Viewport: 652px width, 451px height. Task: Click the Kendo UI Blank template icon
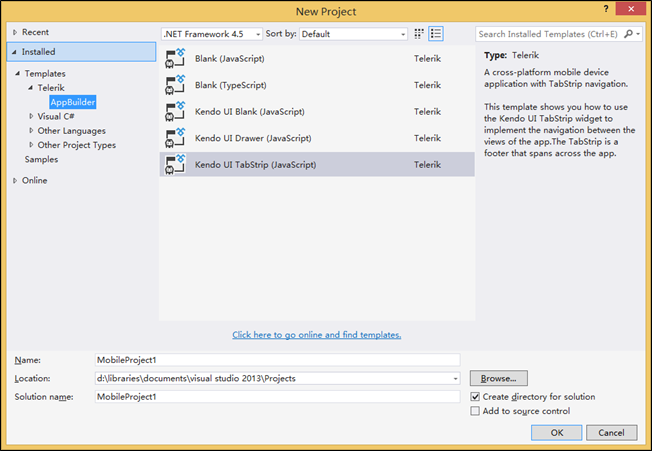[175, 112]
